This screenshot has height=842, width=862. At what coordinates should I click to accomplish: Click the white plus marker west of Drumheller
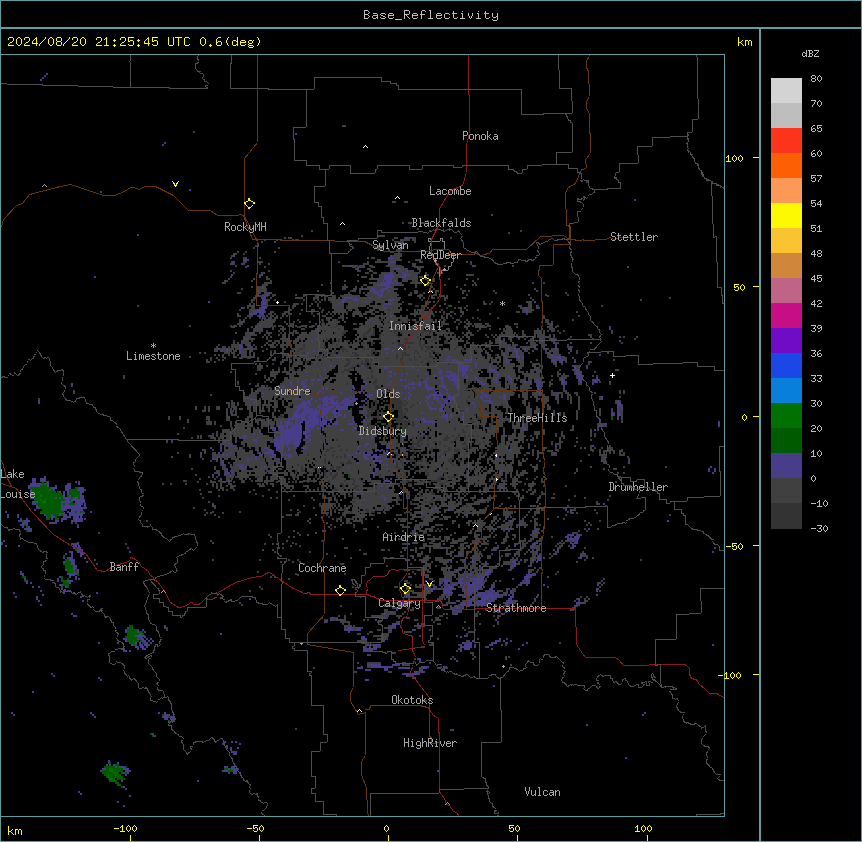612,375
